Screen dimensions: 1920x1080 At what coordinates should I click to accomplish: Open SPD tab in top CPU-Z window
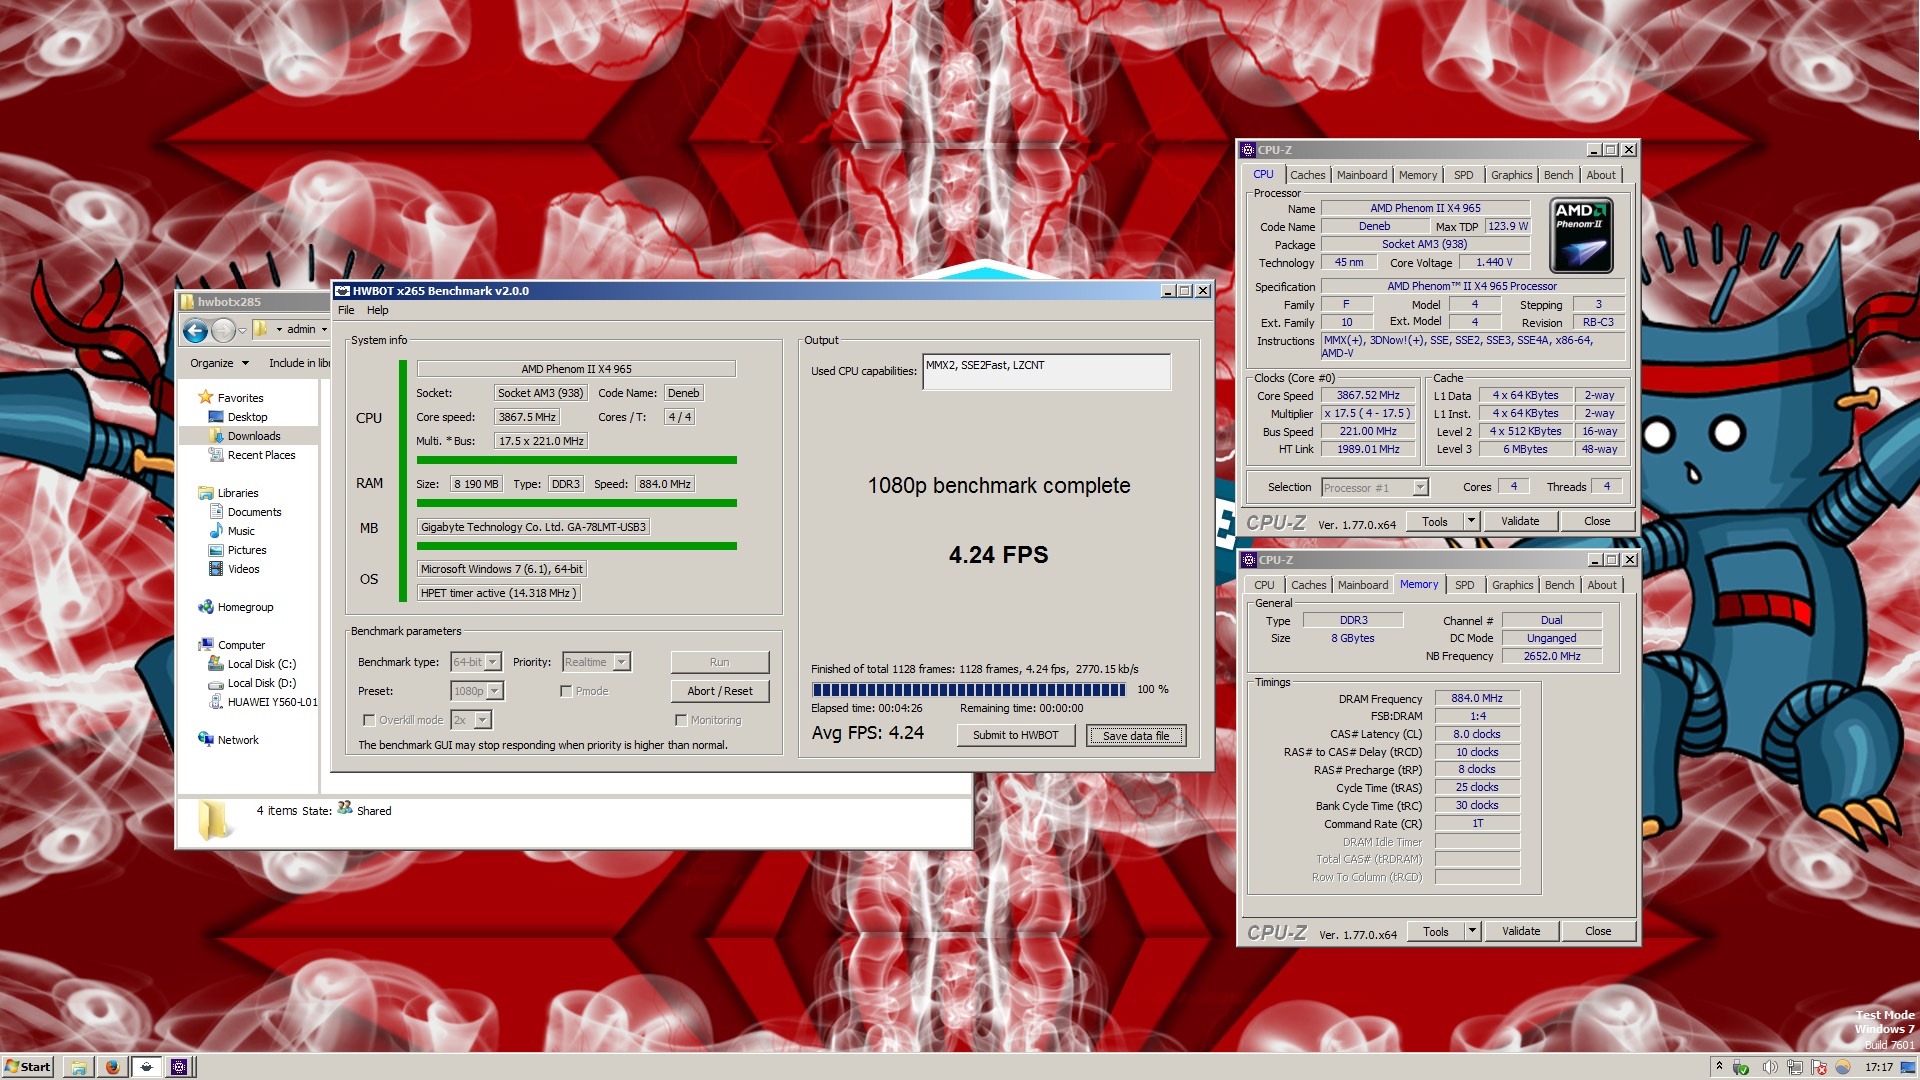click(1463, 175)
